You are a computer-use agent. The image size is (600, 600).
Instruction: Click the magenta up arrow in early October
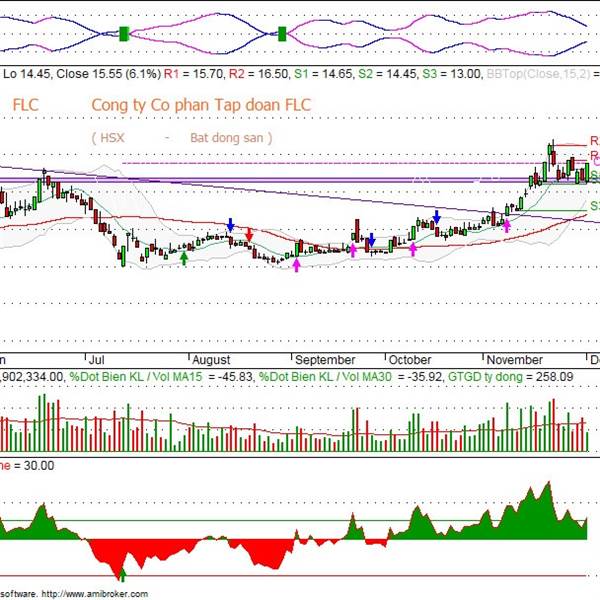coord(413,249)
